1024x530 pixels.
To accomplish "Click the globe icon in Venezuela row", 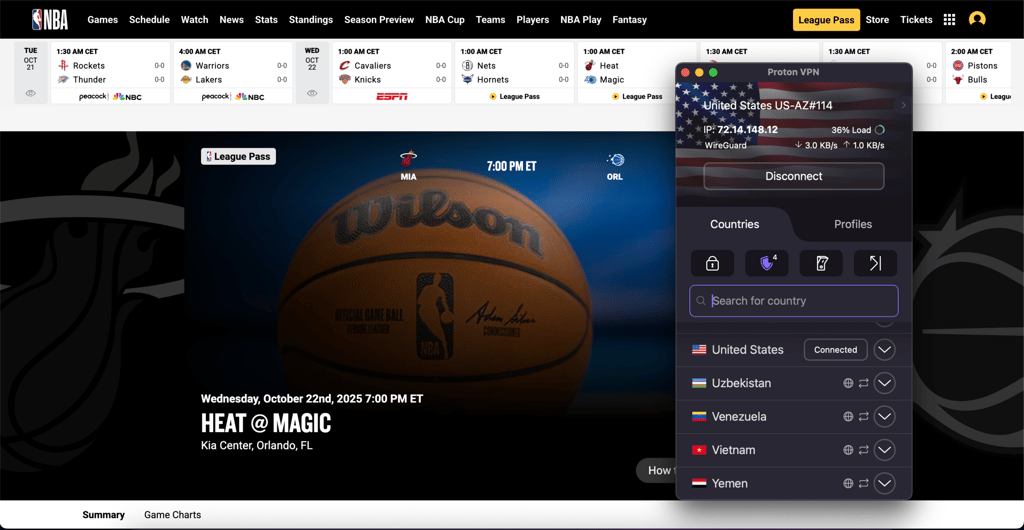I will coord(848,416).
